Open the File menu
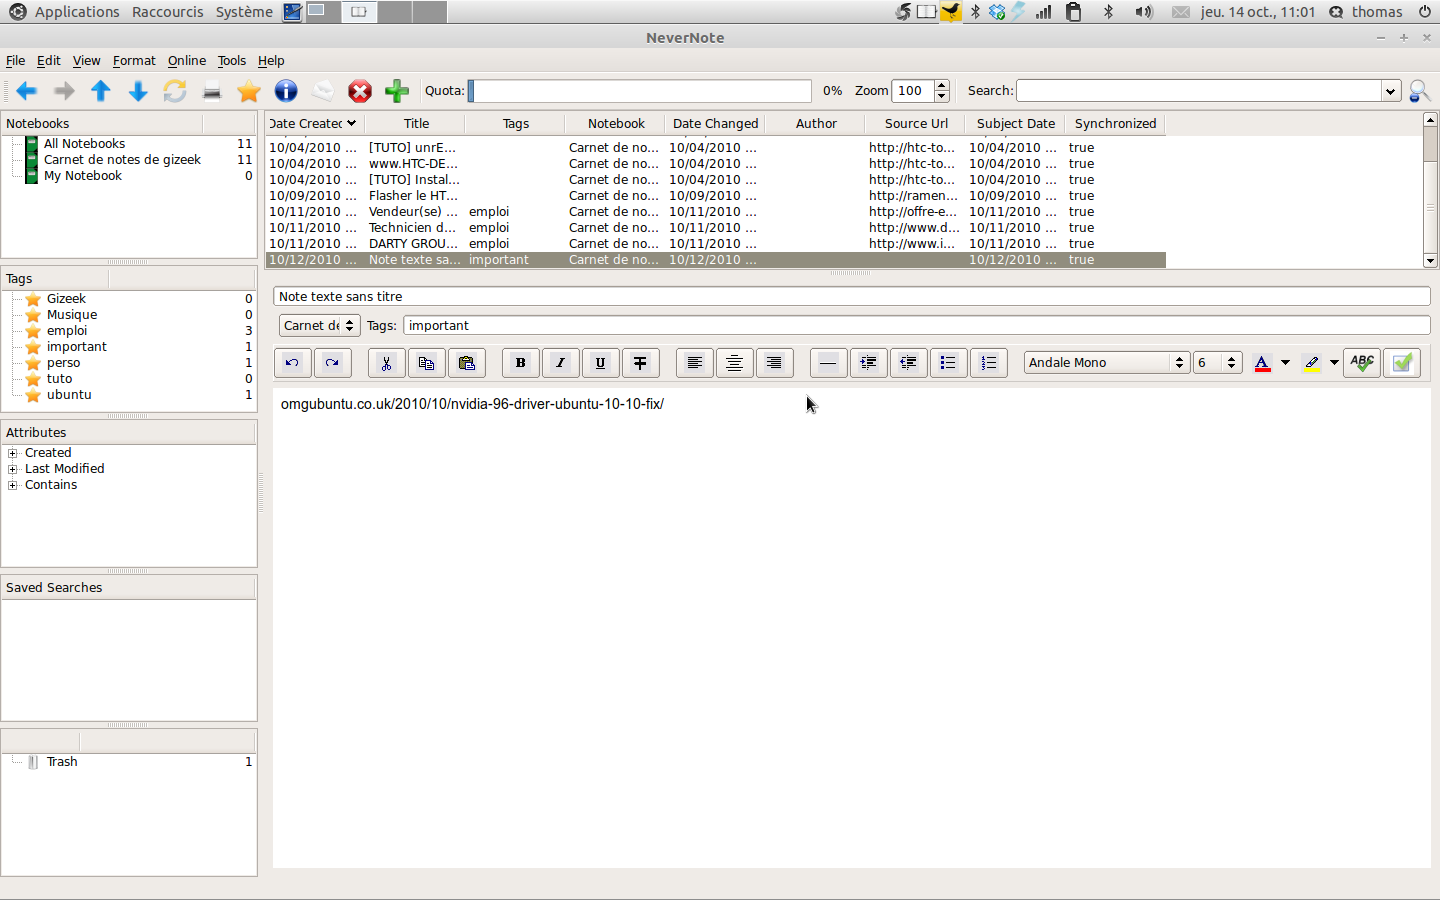The width and height of the screenshot is (1440, 900). (x=15, y=61)
